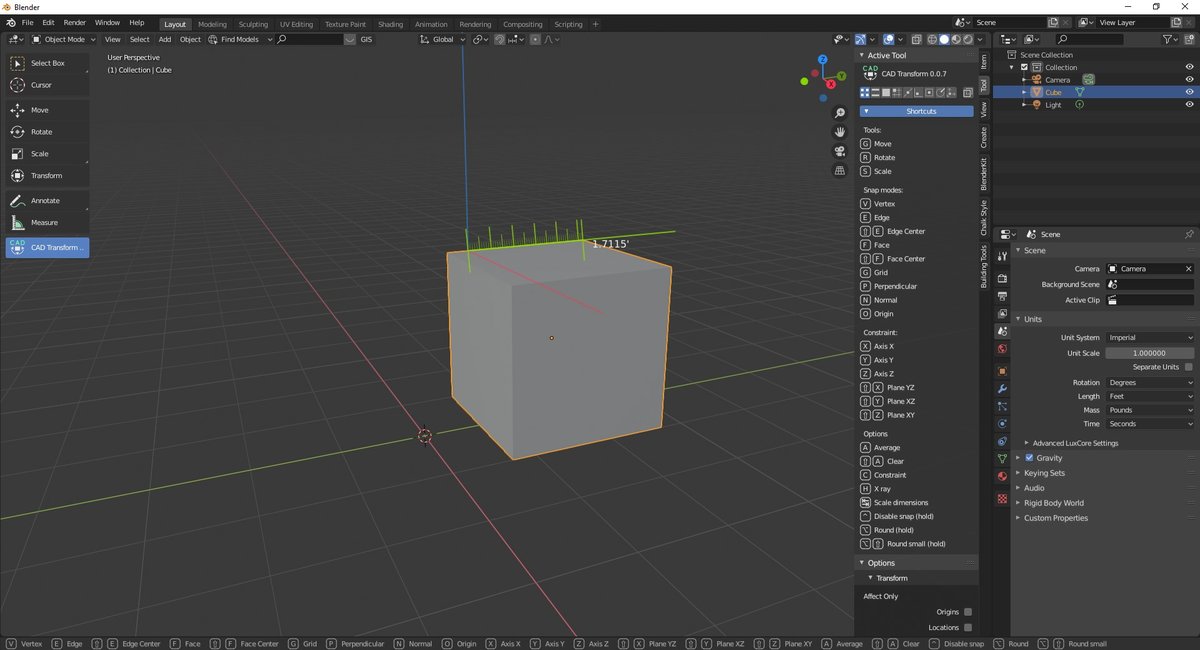Pick the Scale tool in left toolbar
The width and height of the screenshot is (1200, 650).
47,154
